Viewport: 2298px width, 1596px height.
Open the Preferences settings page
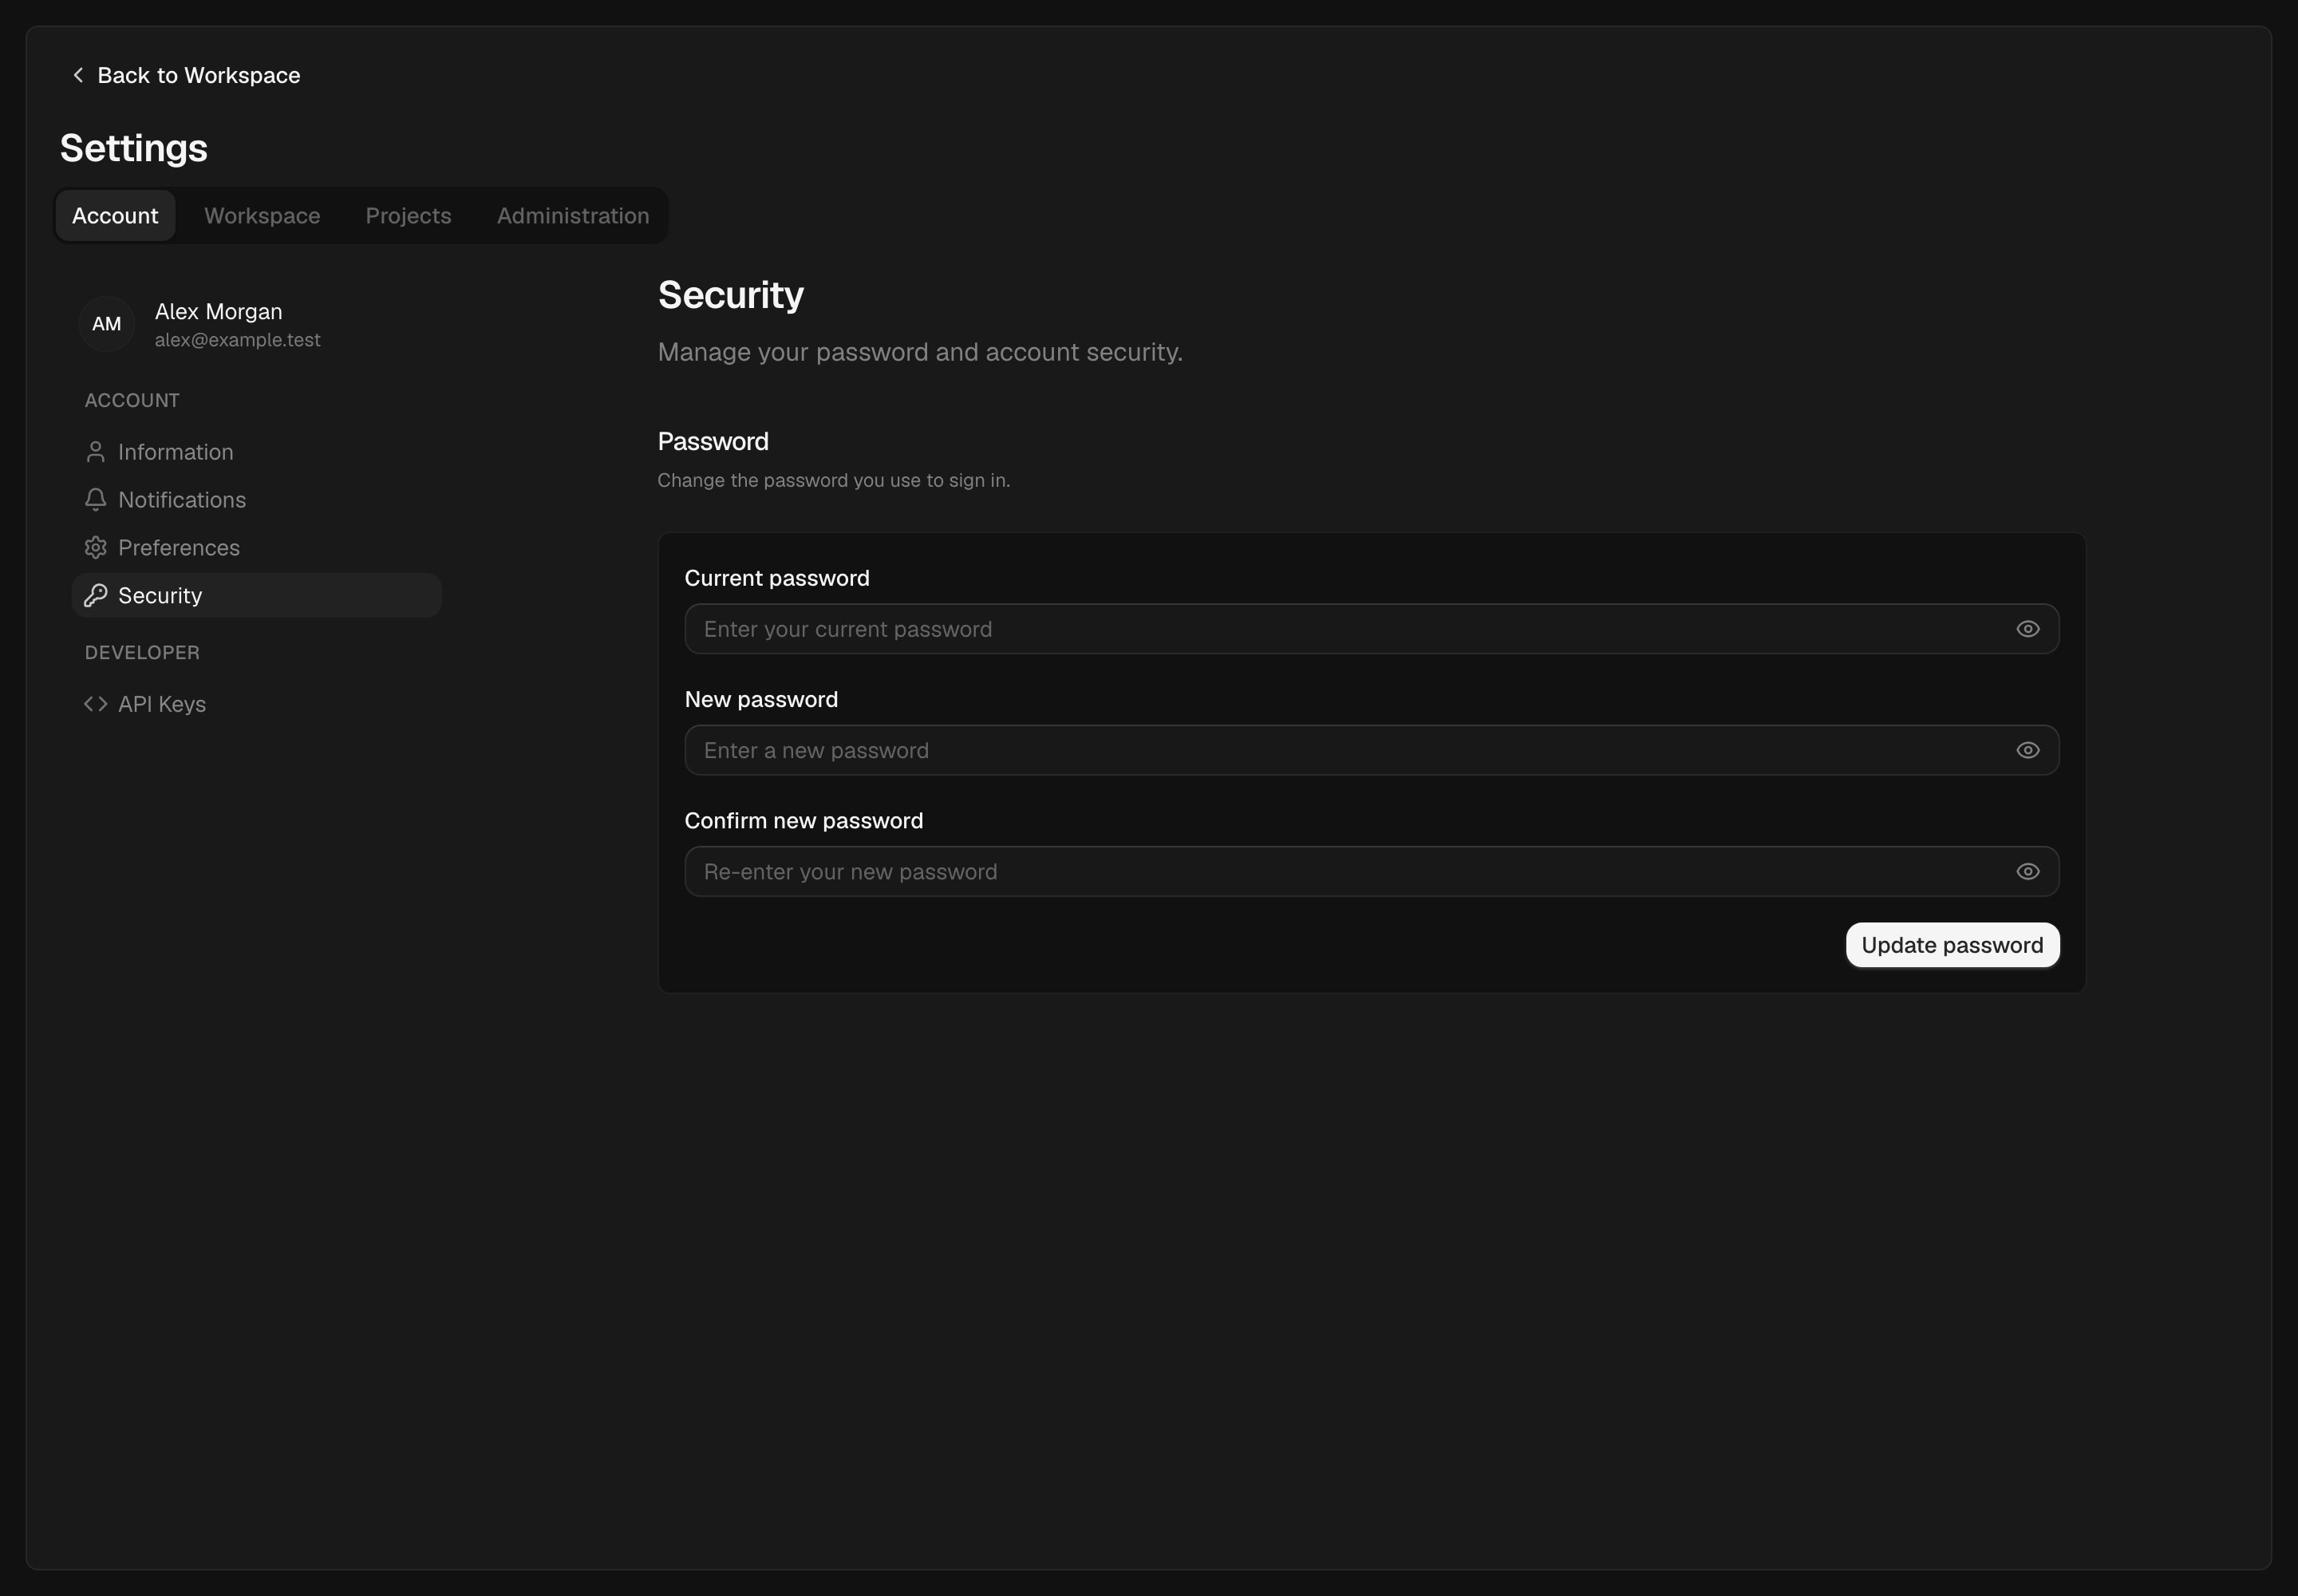(257, 548)
